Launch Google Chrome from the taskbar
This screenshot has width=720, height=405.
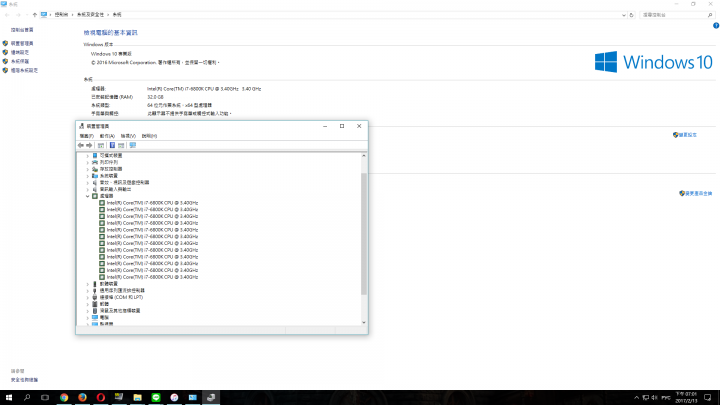[x=64, y=398]
